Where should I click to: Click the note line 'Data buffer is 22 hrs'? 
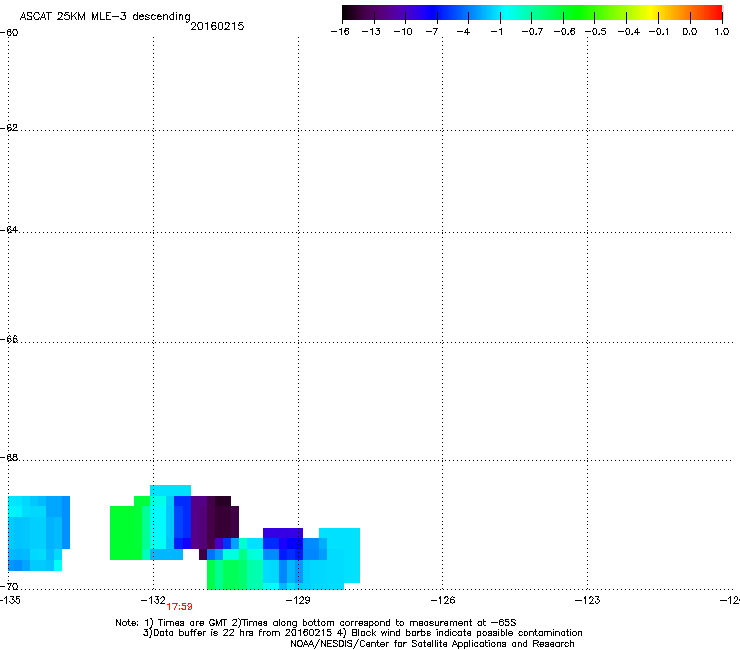(204, 633)
